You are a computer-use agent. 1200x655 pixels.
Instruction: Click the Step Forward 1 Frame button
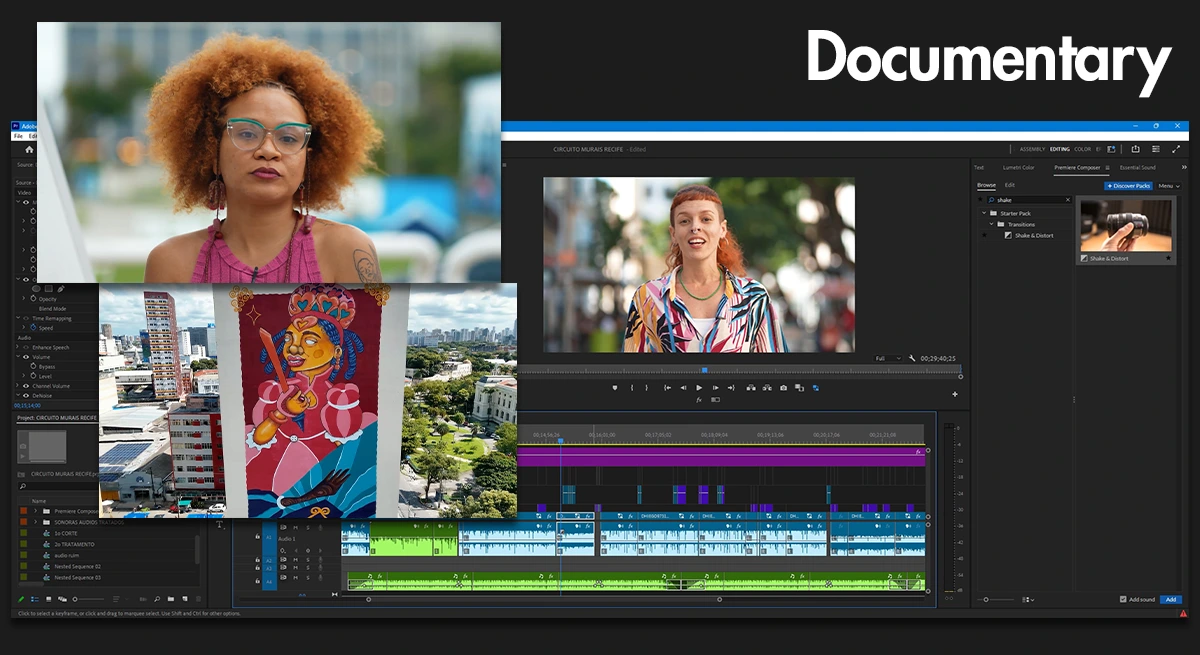(716, 388)
